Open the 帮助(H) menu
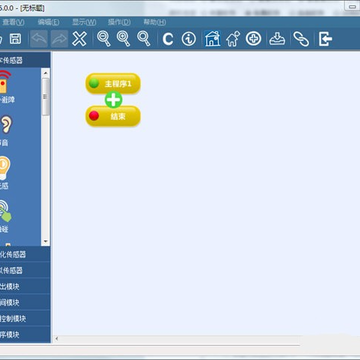 [155, 22]
